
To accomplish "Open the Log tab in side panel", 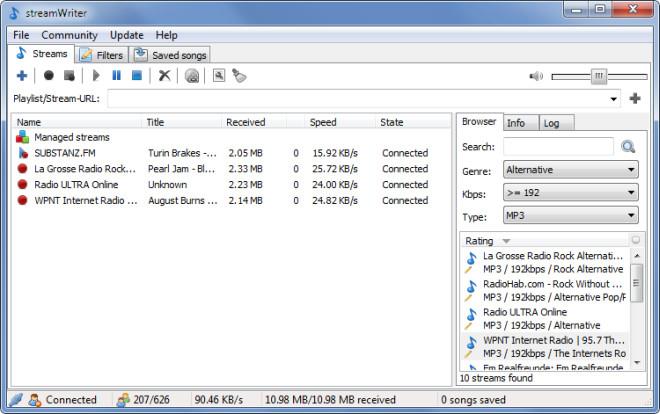I will tap(556, 123).
